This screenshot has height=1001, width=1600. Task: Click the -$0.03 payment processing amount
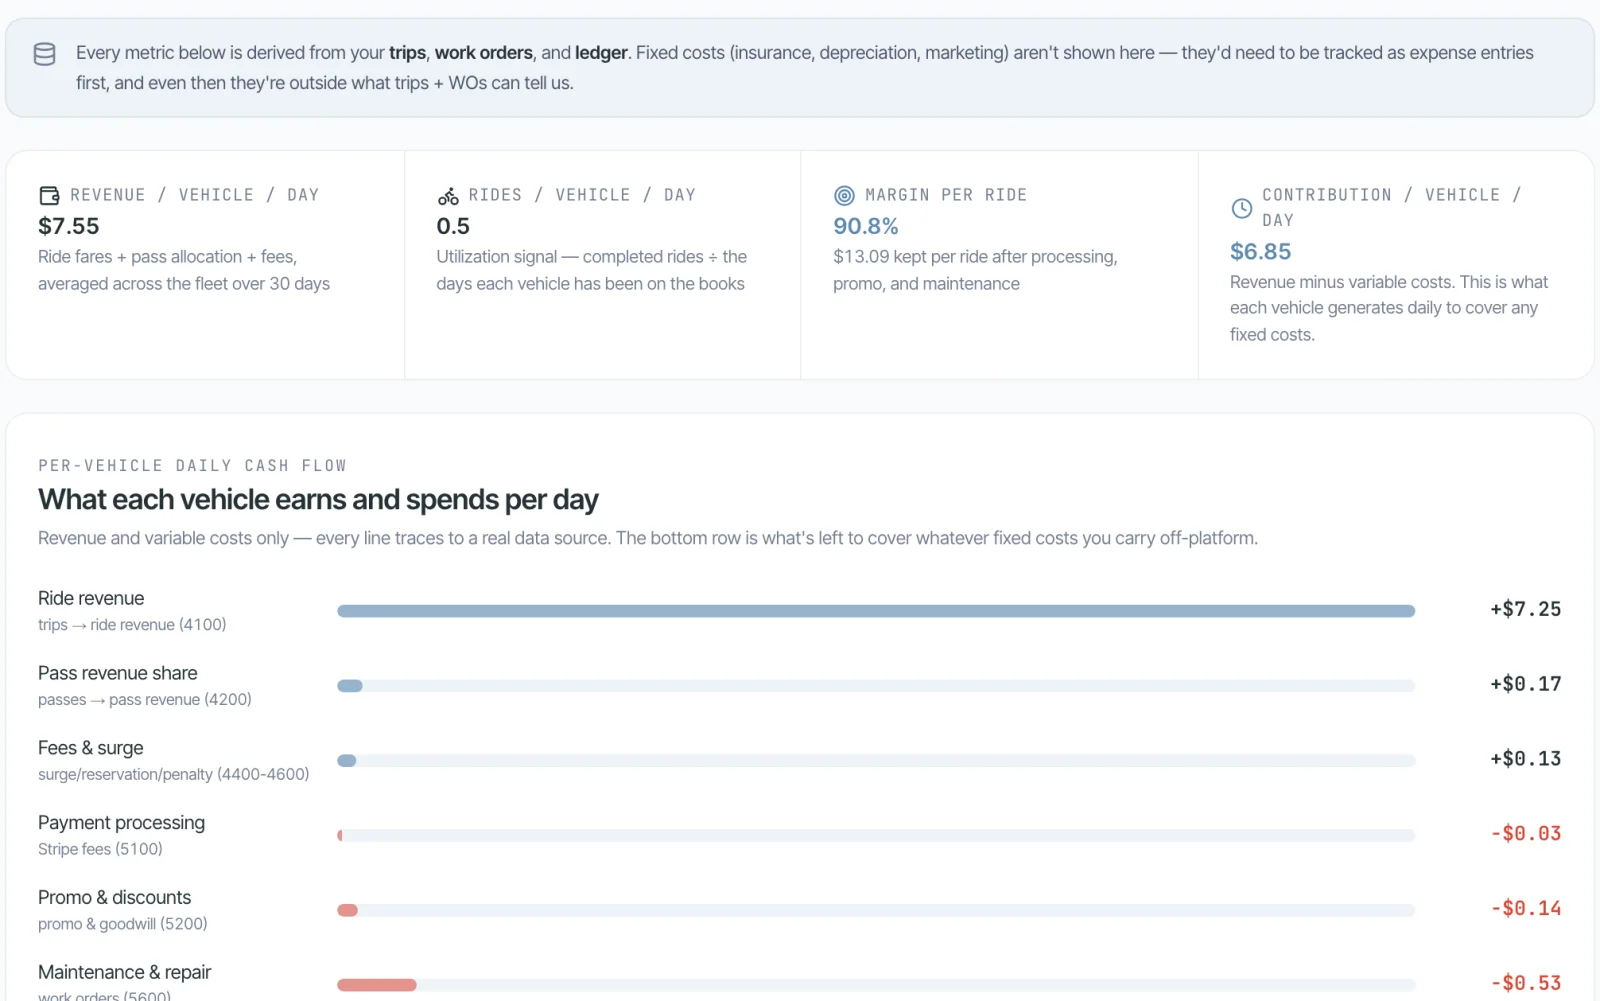pos(1525,834)
